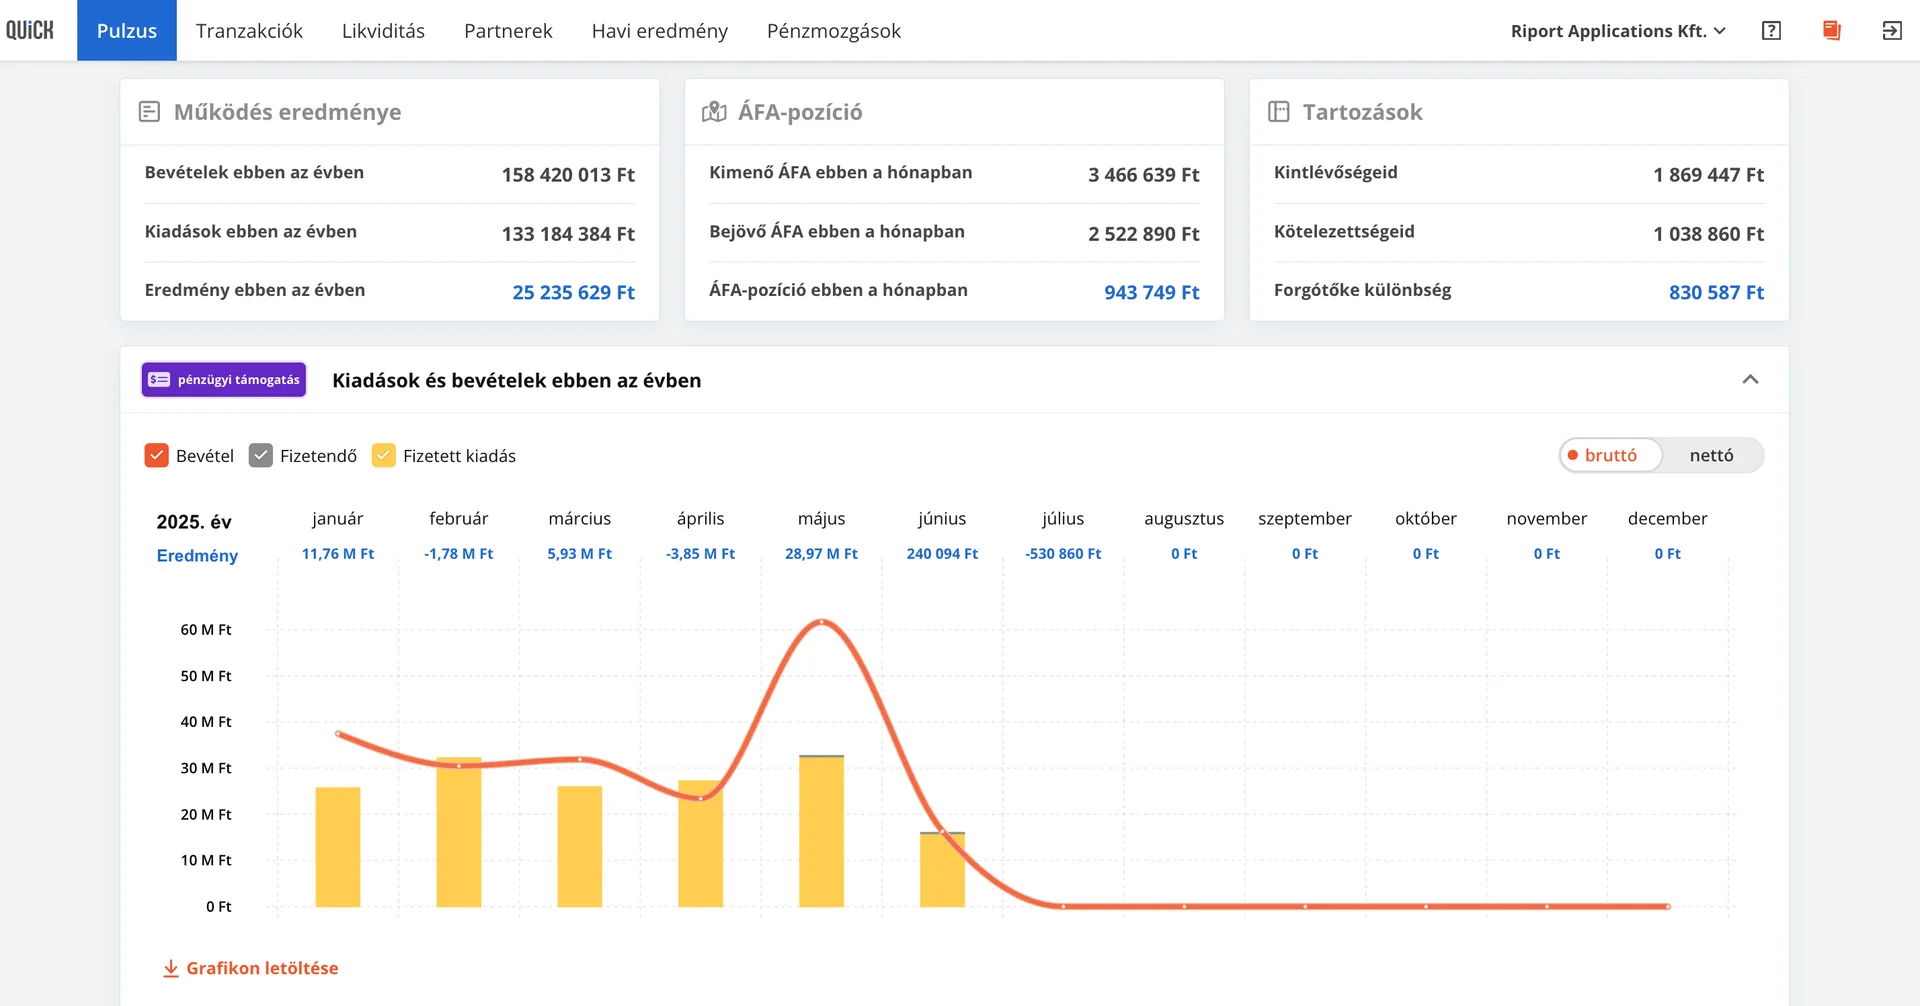Toggle the Bevétel checkbox
This screenshot has width=1920, height=1006.
click(x=157, y=456)
